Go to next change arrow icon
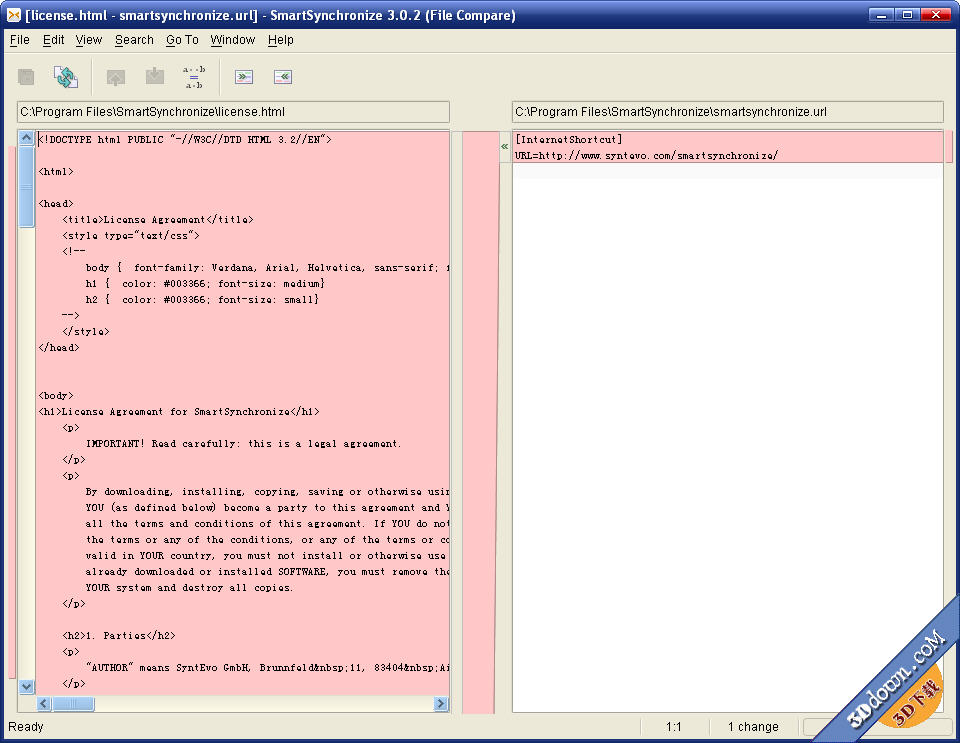This screenshot has width=960, height=743. click(x=154, y=77)
